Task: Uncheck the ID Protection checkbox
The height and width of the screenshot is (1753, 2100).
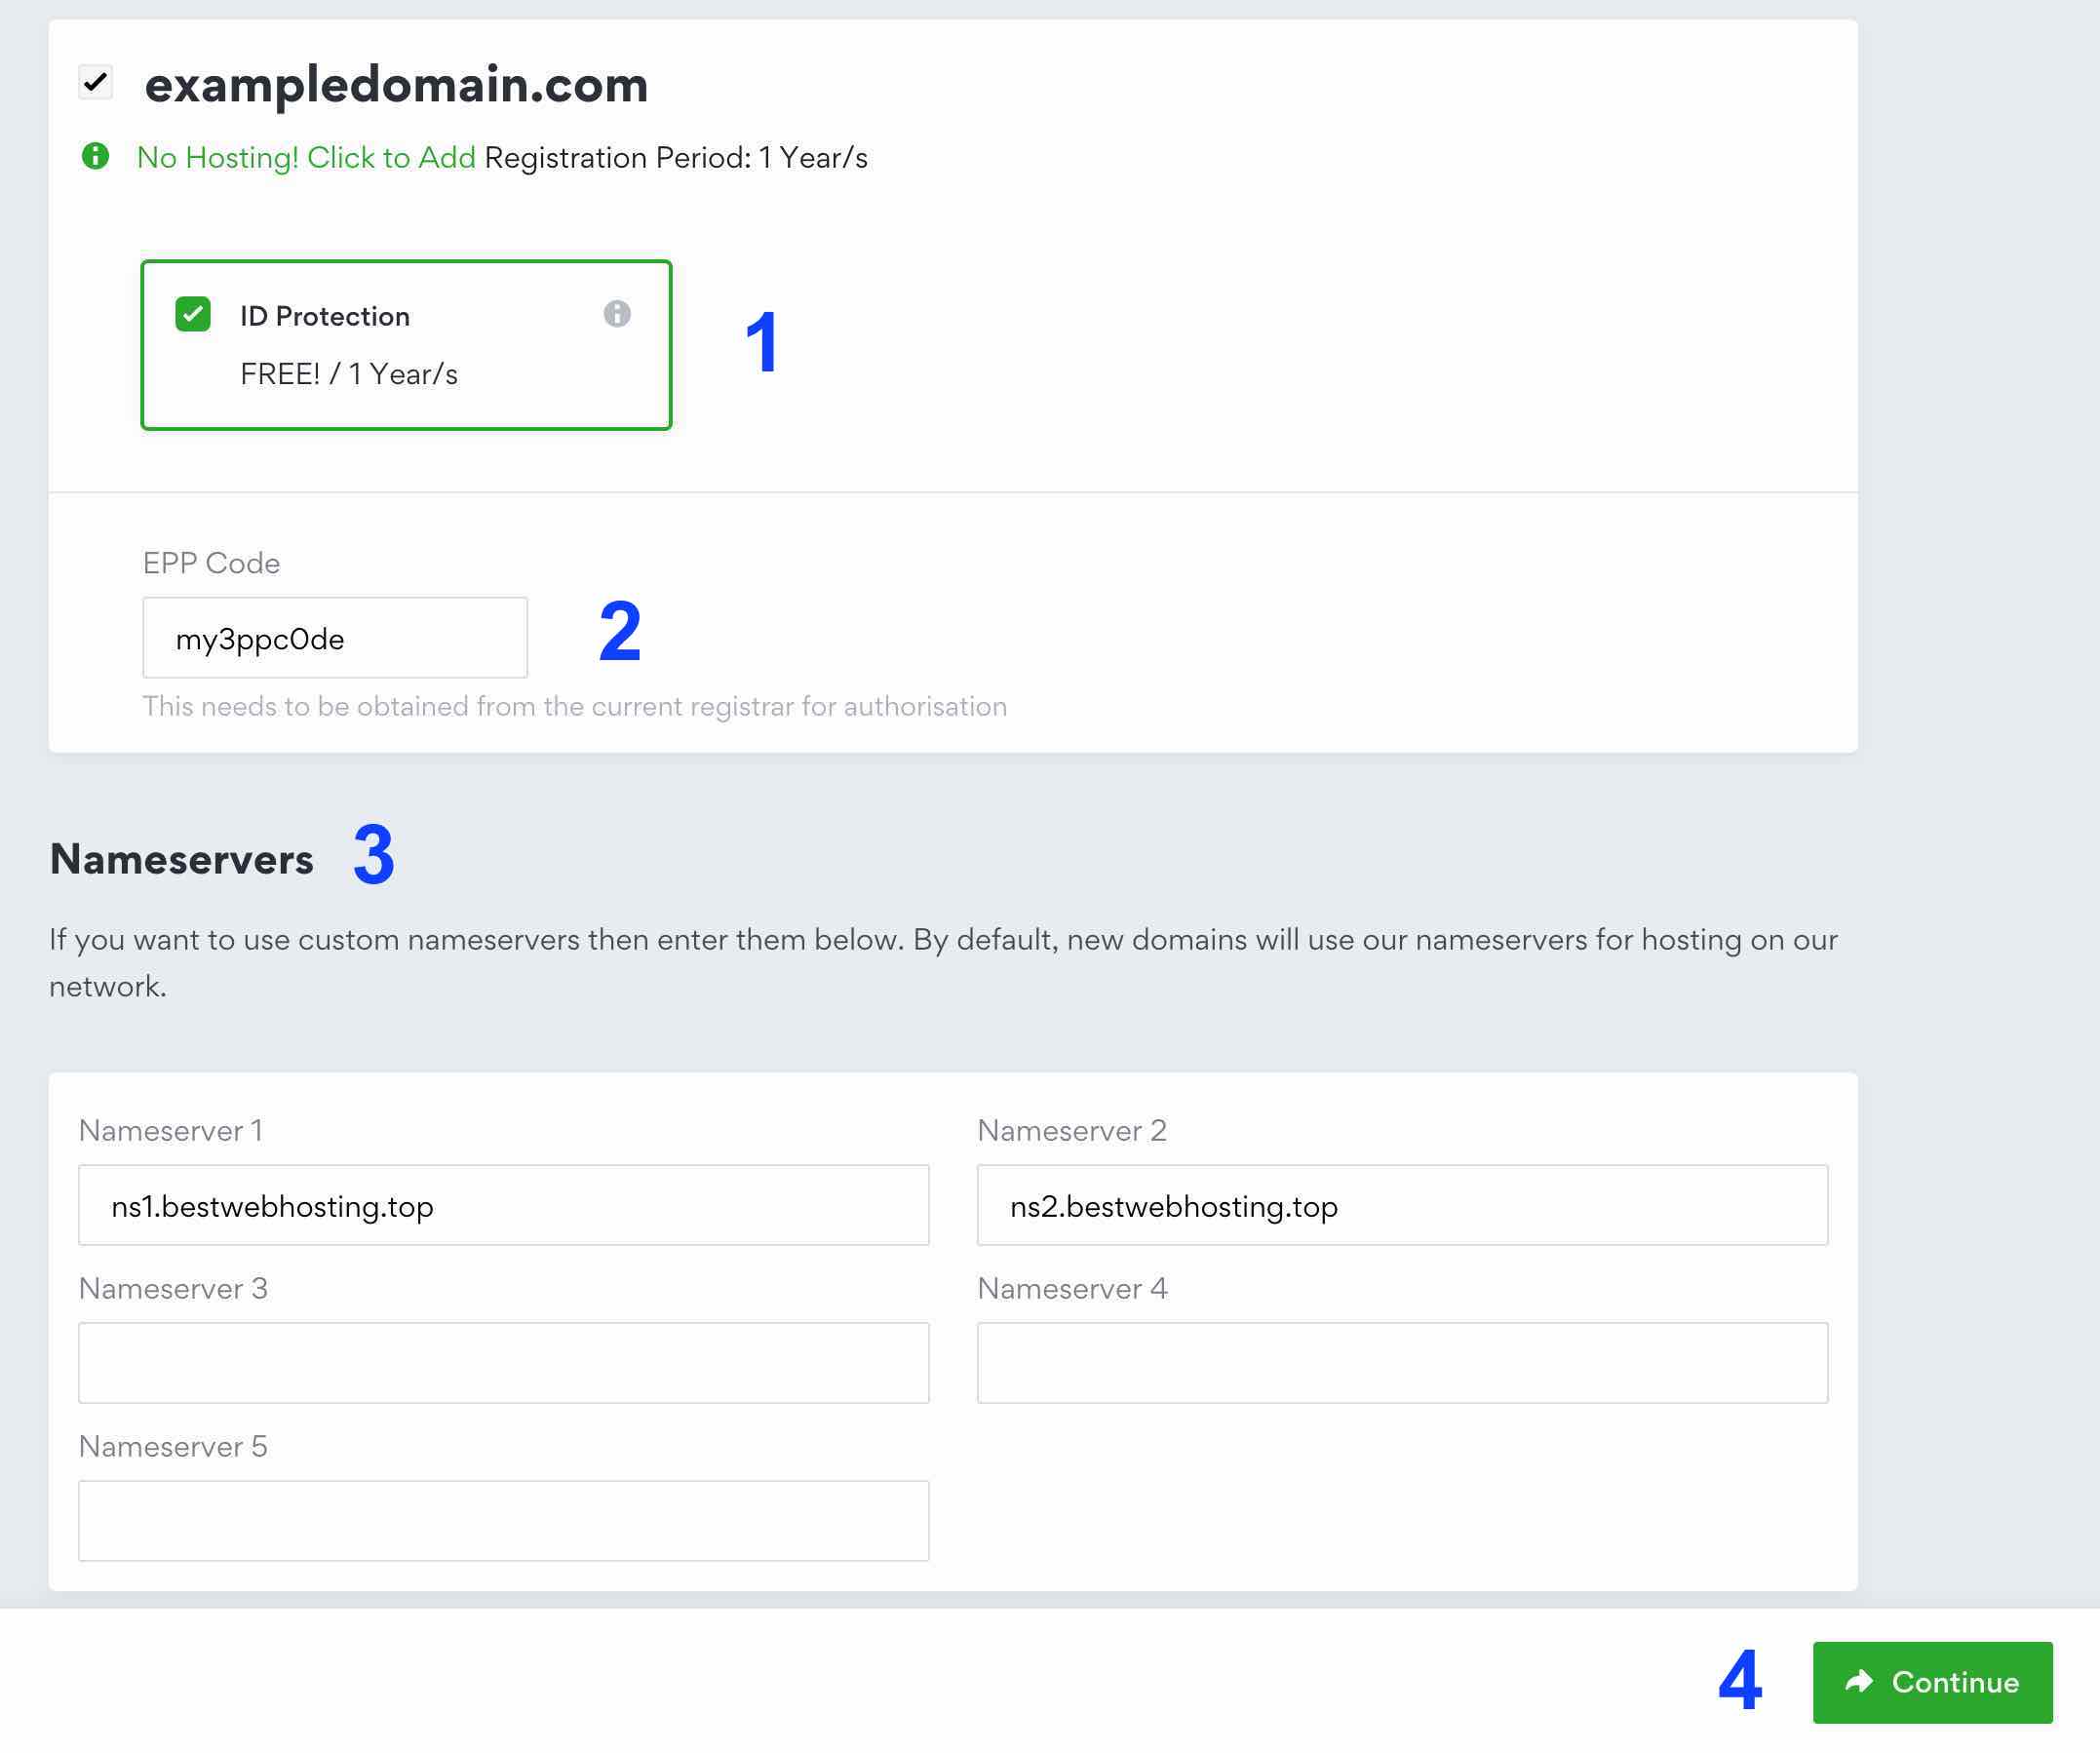Action: tap(193, 314)
